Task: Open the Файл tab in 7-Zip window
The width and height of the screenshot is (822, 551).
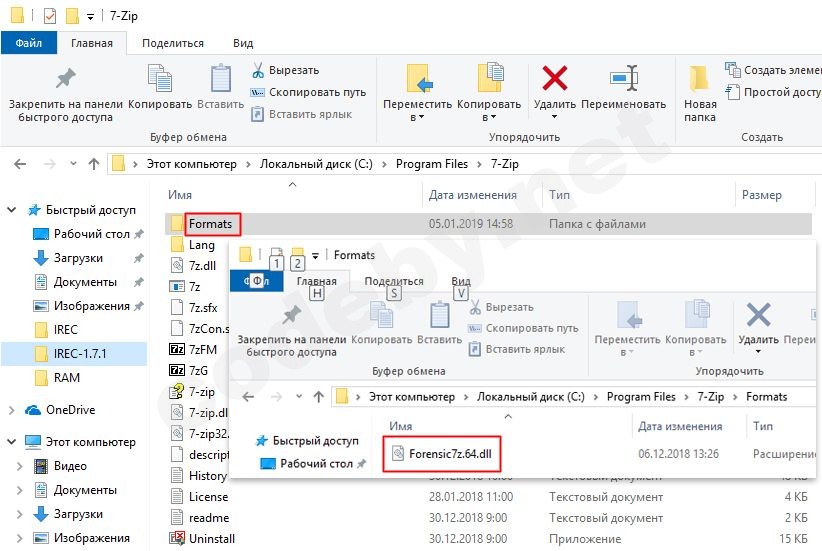Action: (x=28, y=43)
